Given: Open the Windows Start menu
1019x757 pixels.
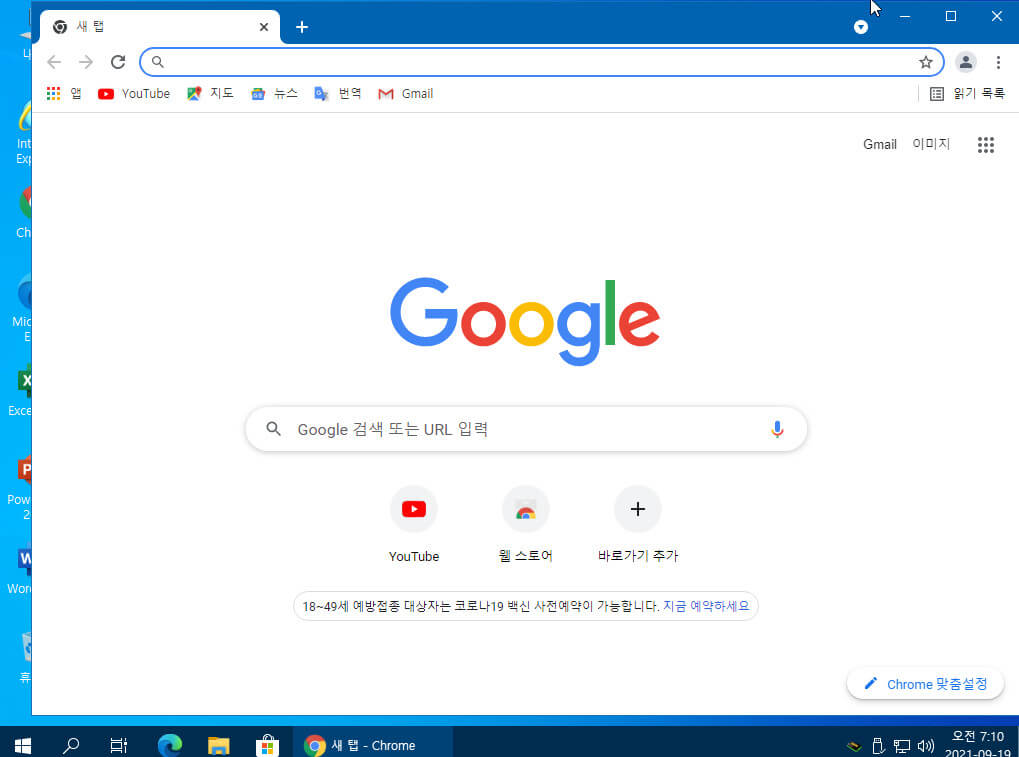Looking at the screenshot, I should pos(23,745).
